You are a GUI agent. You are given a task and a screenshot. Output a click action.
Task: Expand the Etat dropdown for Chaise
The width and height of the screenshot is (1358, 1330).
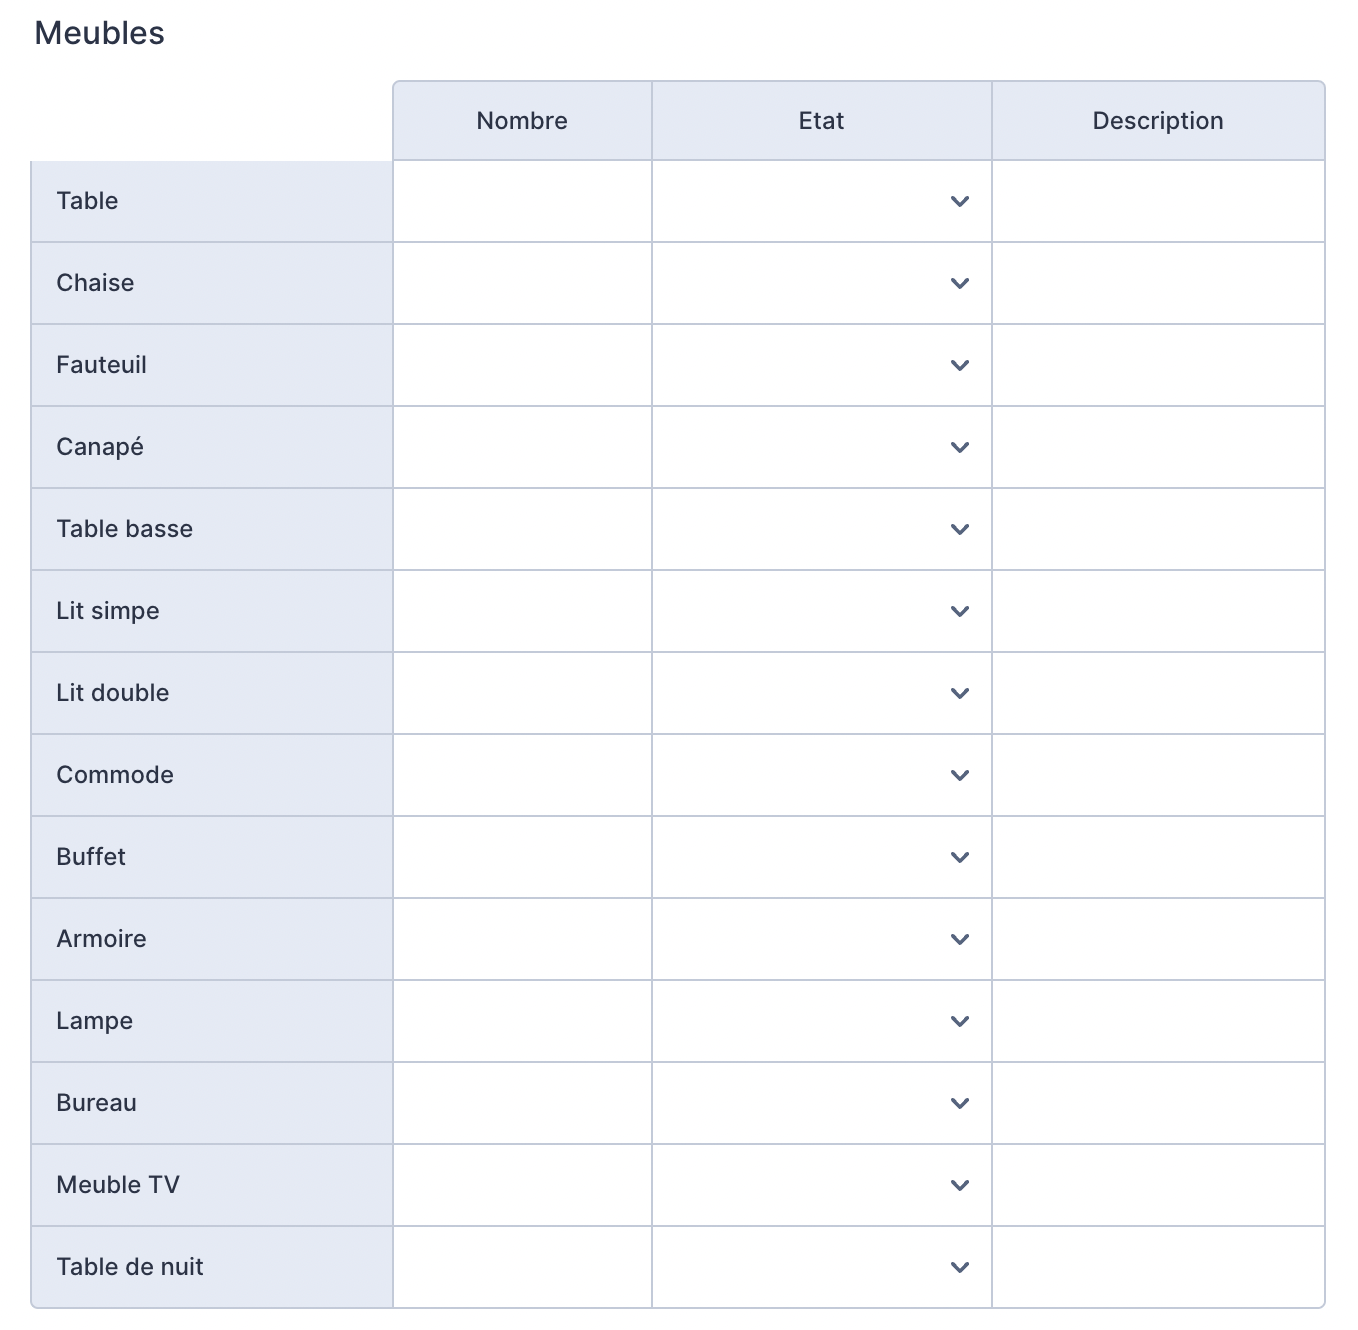[822, 283]
